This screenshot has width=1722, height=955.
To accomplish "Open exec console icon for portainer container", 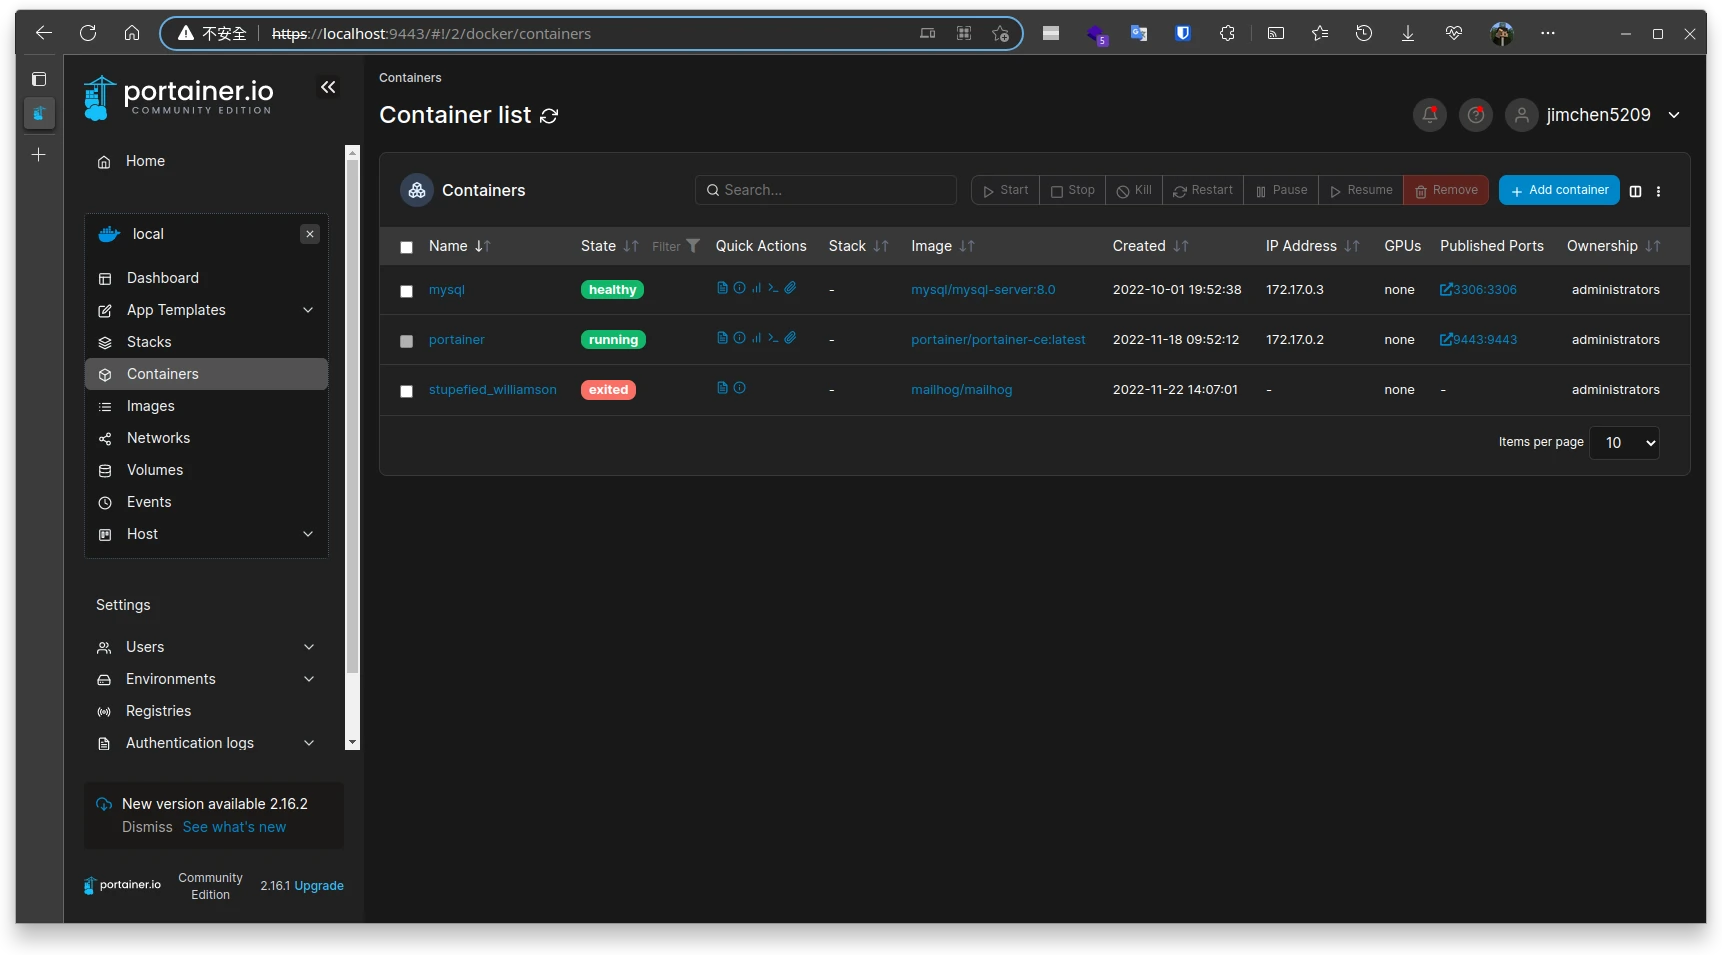I will [x=773, y=338].
